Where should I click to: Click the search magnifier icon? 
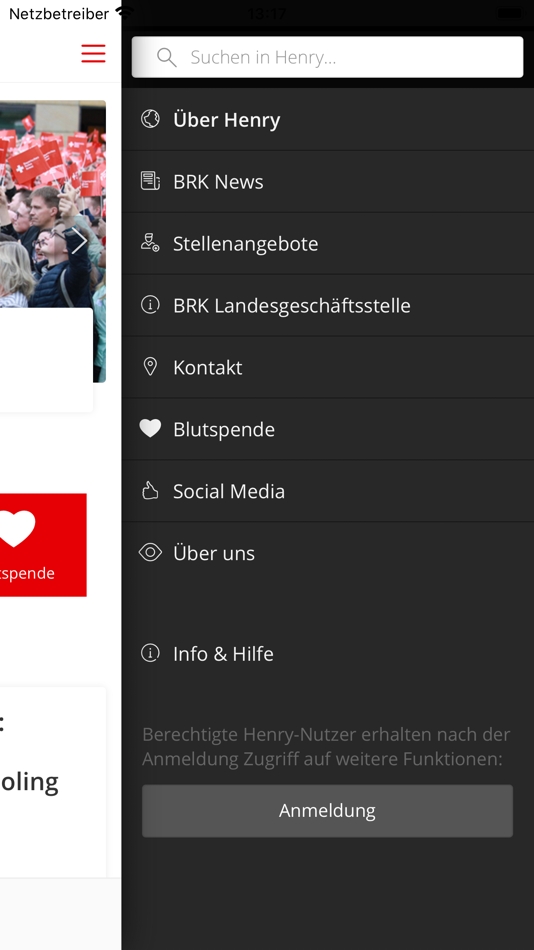[166, 58]
